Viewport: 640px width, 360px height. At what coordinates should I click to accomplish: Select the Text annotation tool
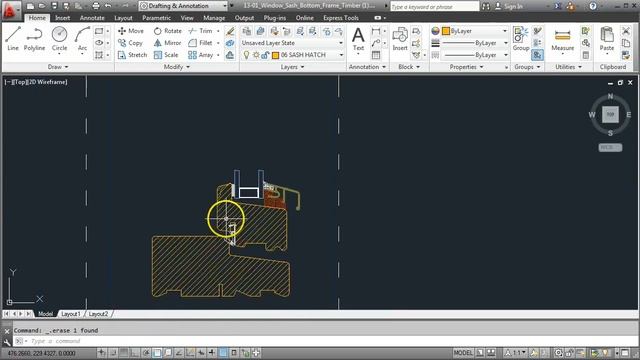[x=358, y=39]
